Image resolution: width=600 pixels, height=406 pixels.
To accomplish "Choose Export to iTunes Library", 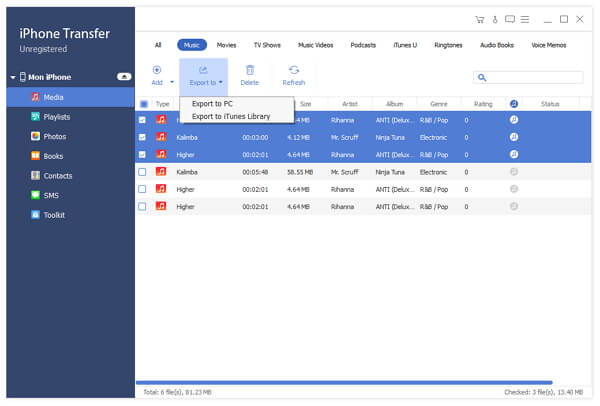I will (x=230, y=116).
